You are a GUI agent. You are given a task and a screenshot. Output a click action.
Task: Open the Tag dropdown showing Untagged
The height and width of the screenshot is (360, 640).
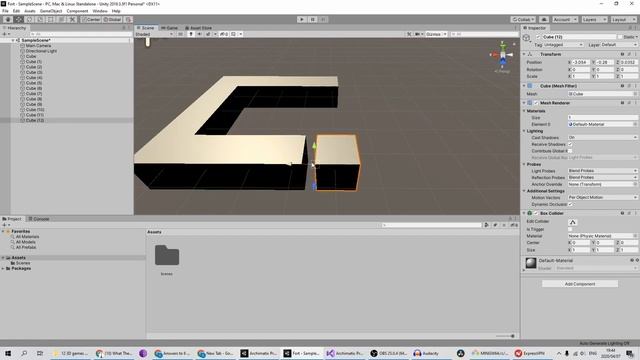563,45
